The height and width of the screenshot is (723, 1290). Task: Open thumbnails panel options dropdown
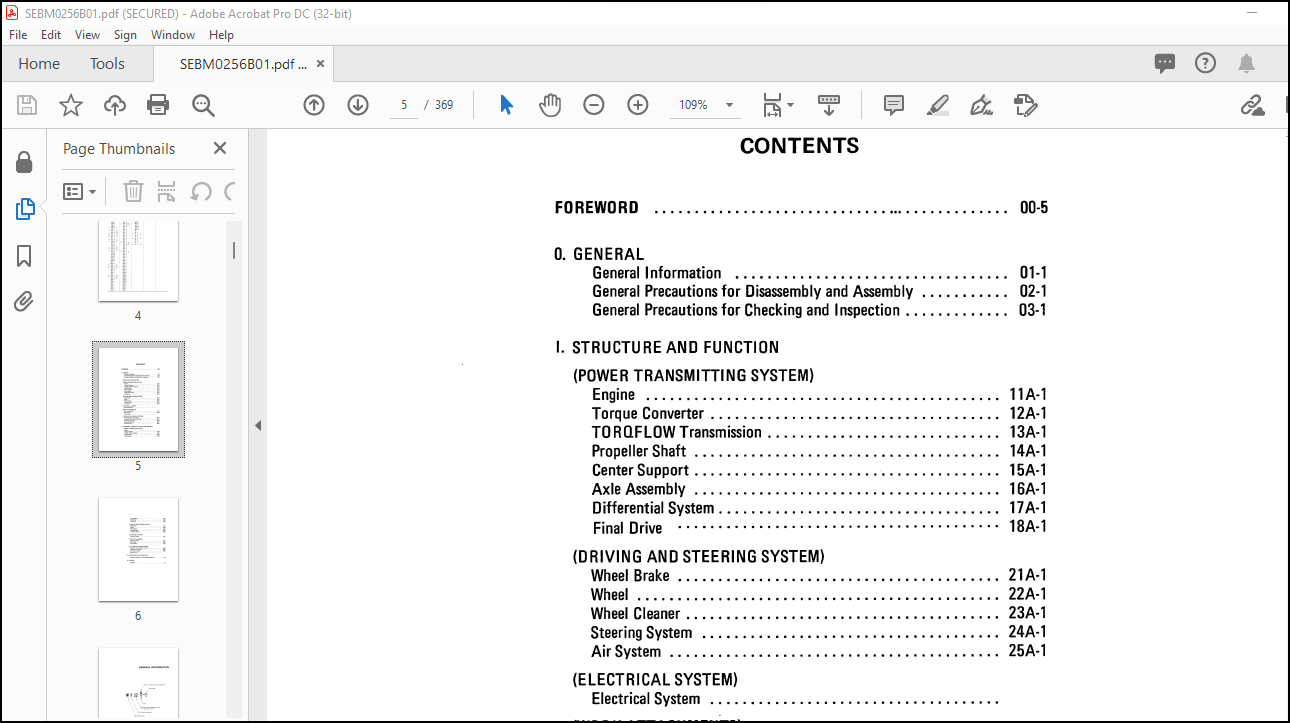[80, 191]
